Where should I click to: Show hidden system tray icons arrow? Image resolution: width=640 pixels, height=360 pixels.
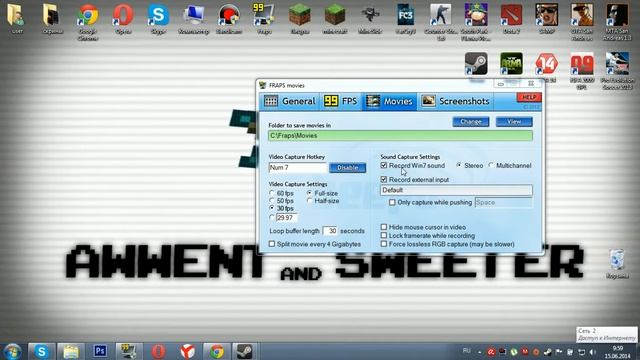[x=479, y=352]
